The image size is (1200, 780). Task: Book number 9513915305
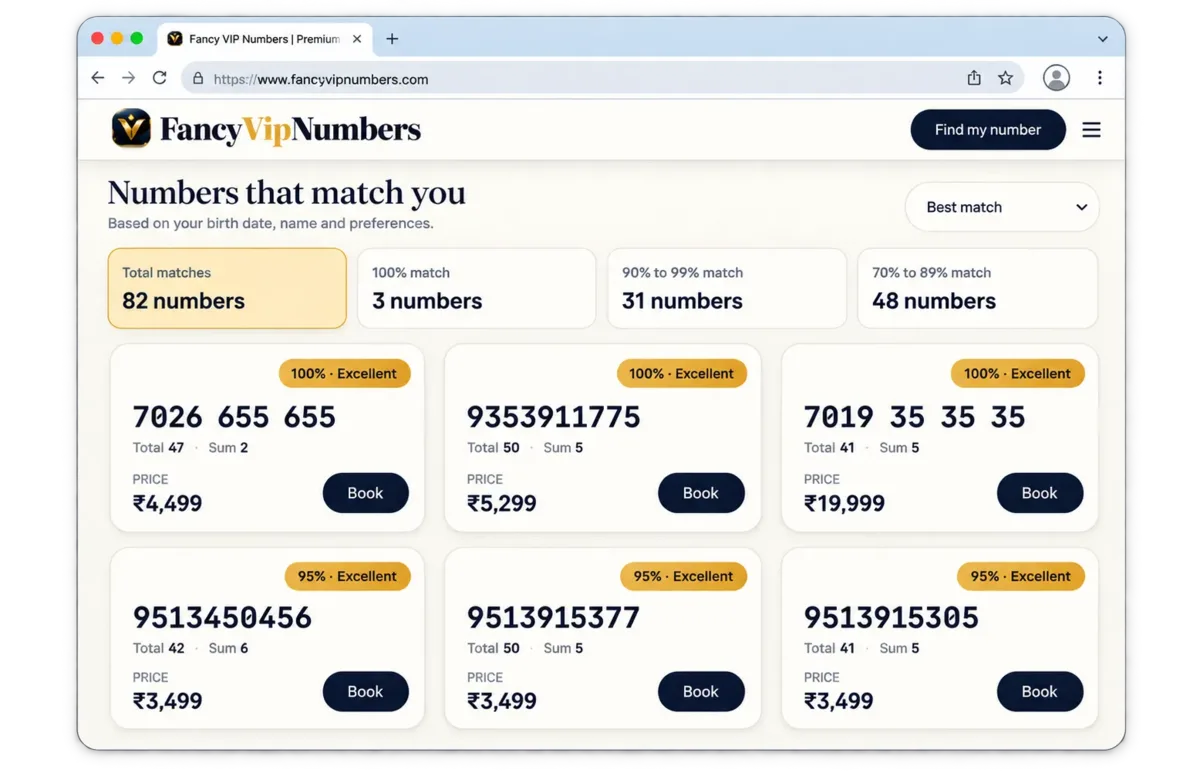[x=1040, y=692]
